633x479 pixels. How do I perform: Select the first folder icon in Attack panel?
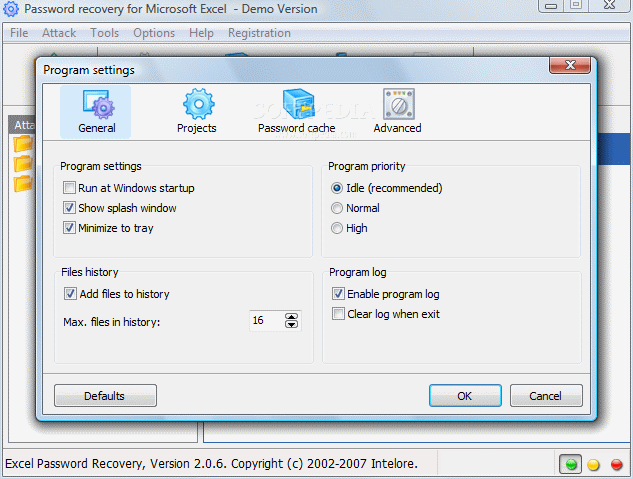23,144
